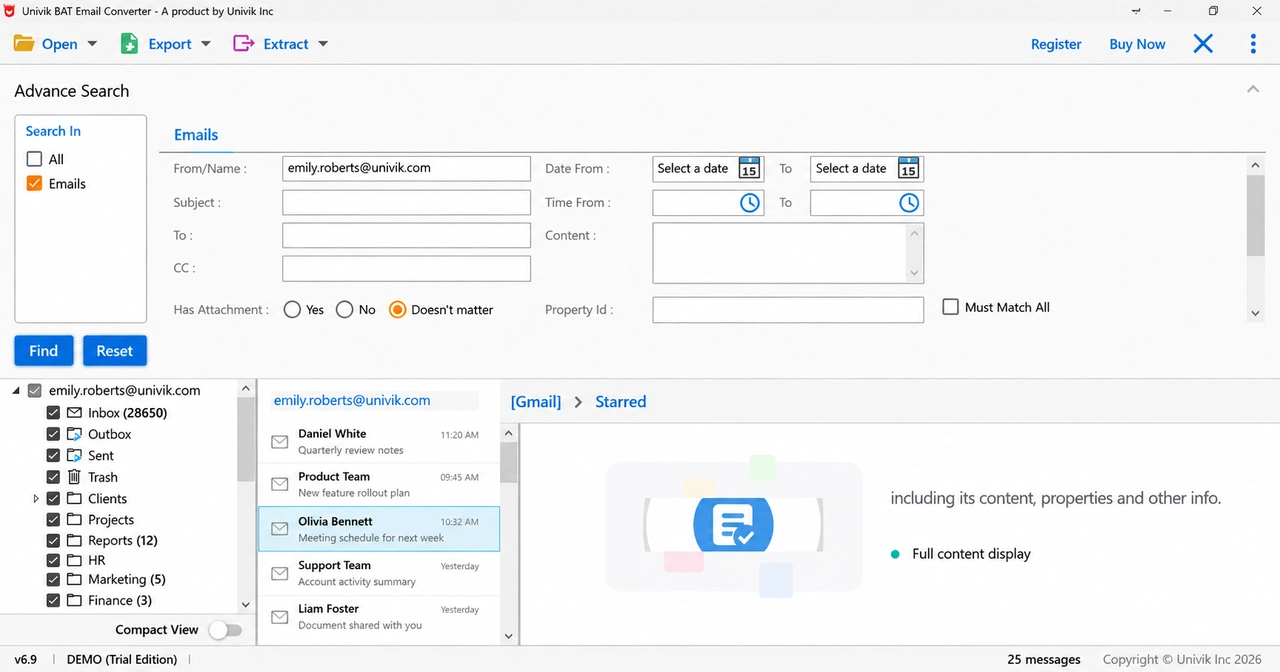Screen dimensions: 1280x672
Task: Click the folder tree scrollbar thumb
Action: tap(246, 440)
